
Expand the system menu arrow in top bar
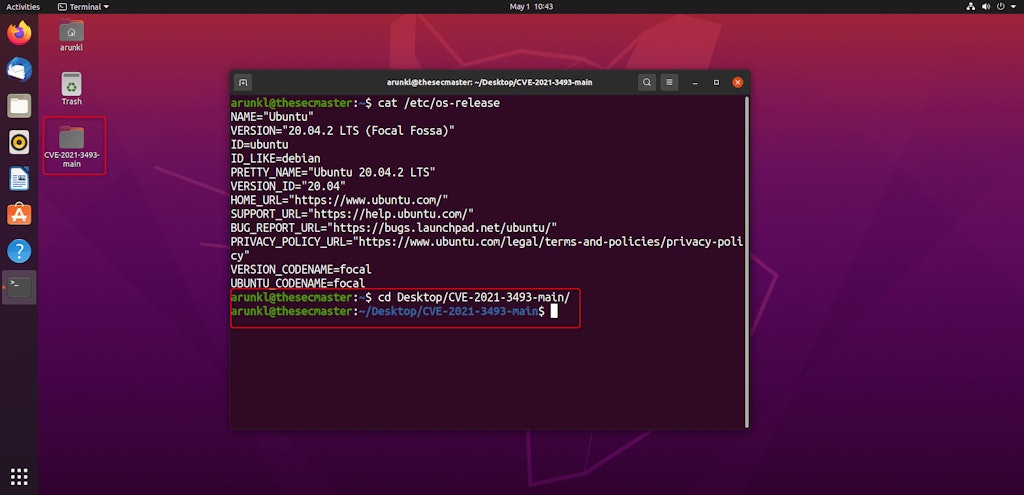1014,7
